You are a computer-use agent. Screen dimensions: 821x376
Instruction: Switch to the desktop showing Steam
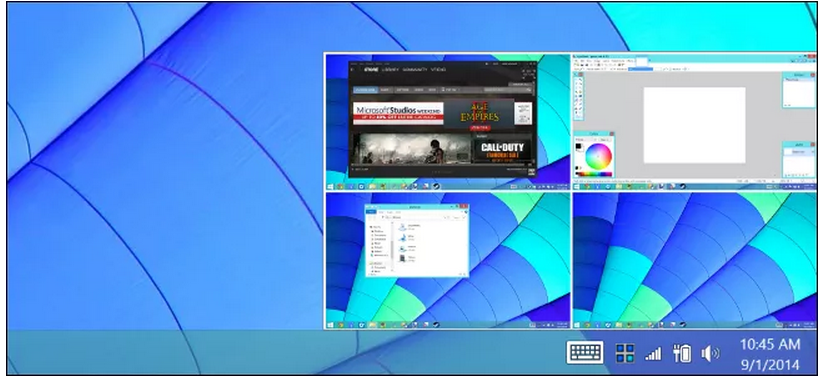[x=447, y=122]
